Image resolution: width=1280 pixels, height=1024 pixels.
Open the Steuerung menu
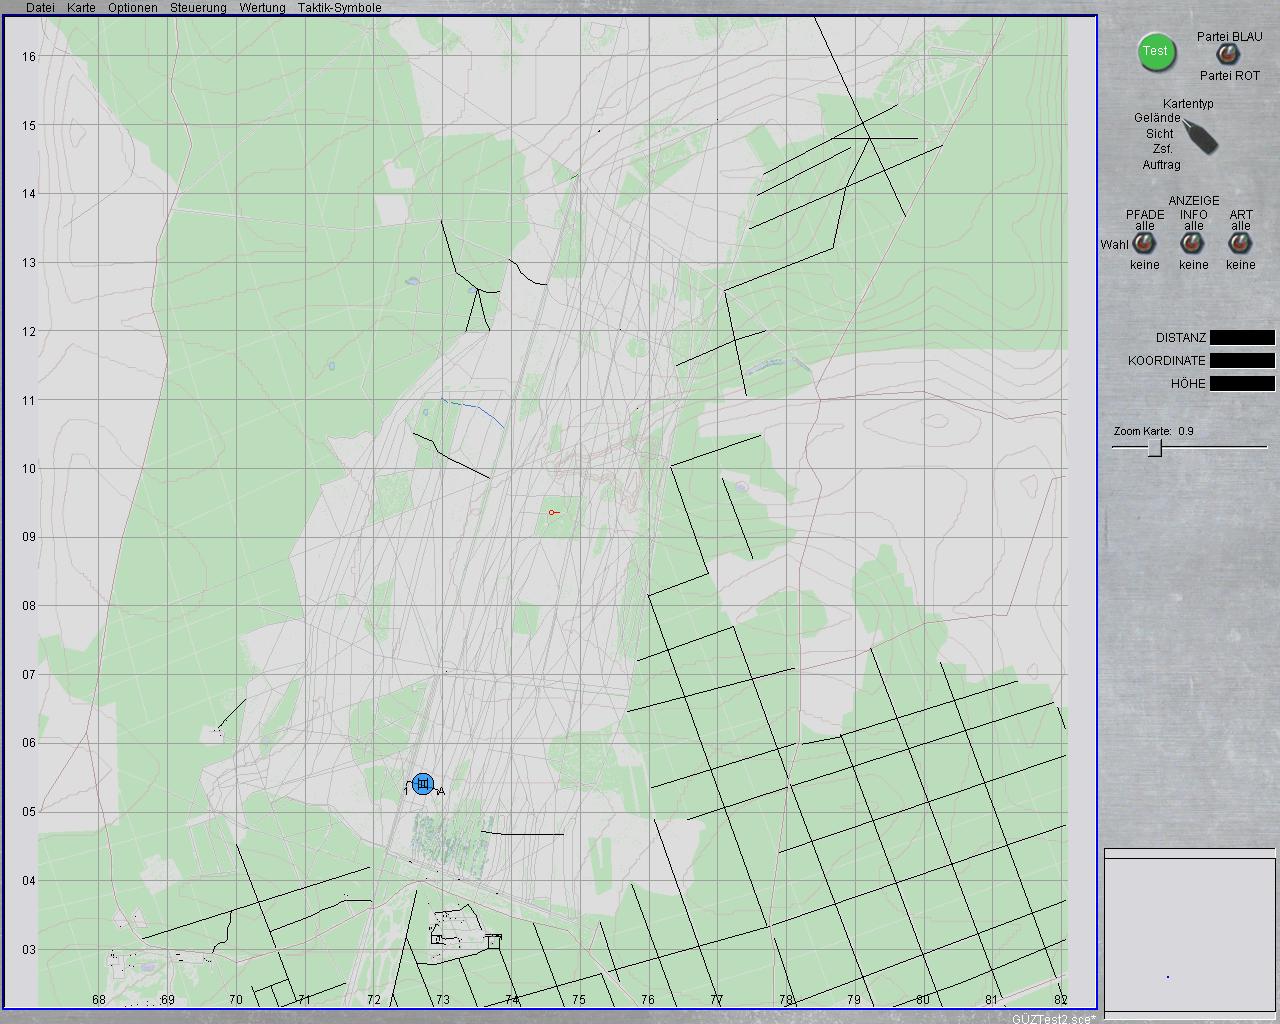click(198, 8)
